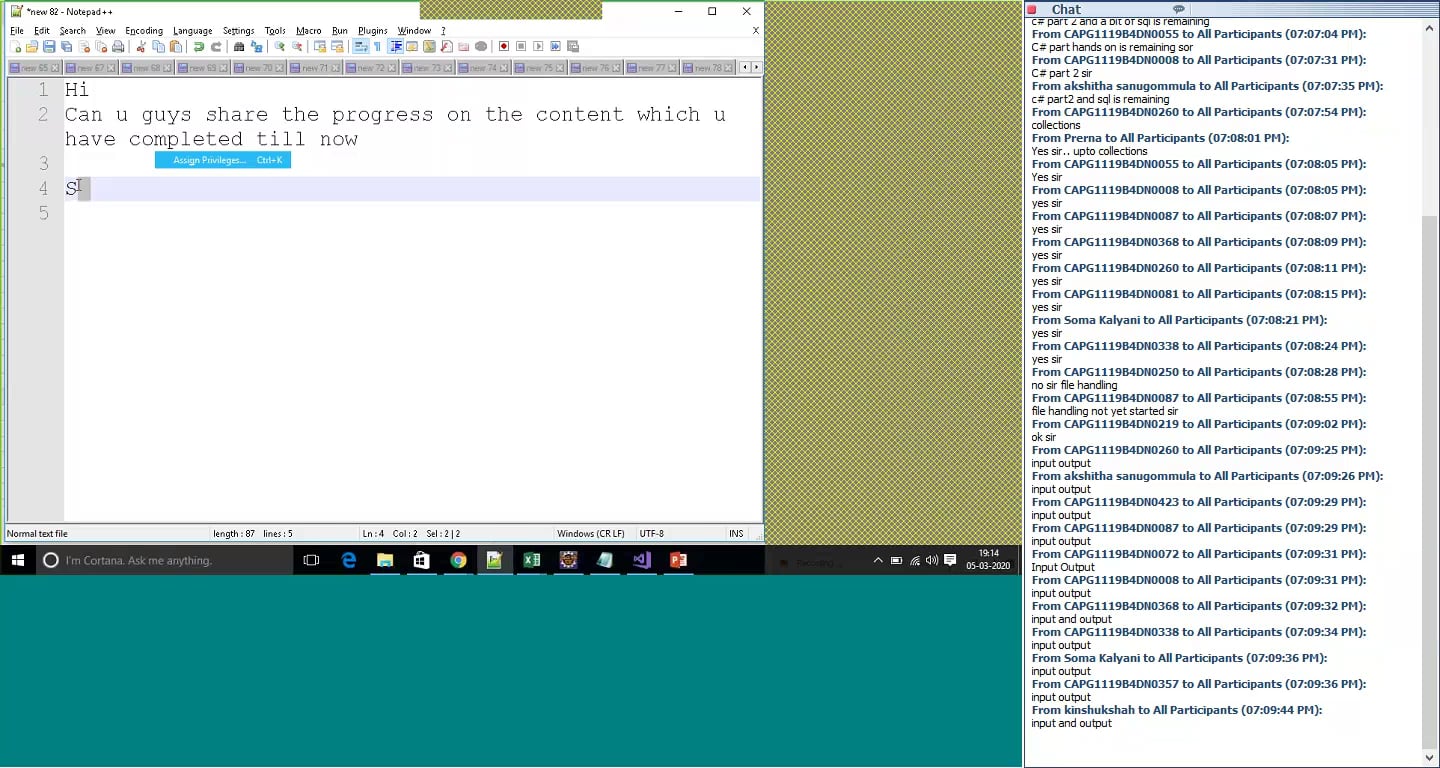Open the Macro menu
This screenshot has height=768, width=1440.
309,31
